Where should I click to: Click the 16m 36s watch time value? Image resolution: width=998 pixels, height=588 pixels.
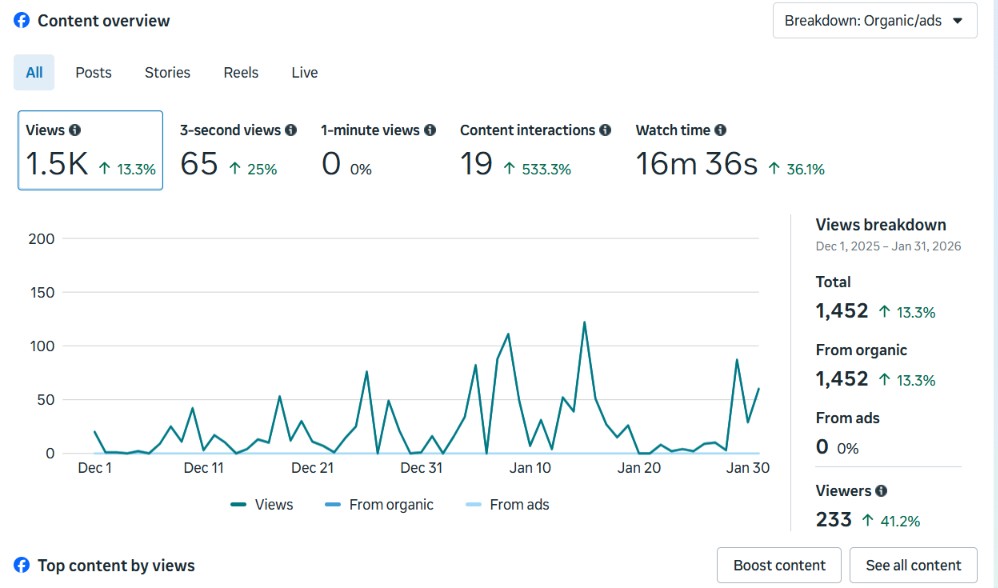[x=697, y=164]
